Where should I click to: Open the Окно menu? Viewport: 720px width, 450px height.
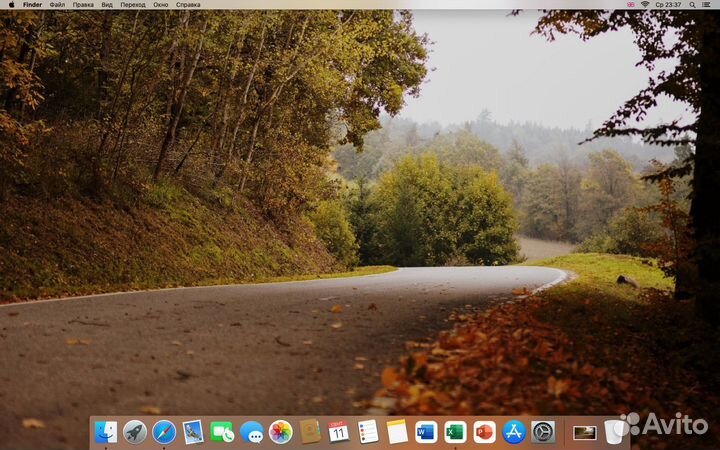tap(161, 5)
